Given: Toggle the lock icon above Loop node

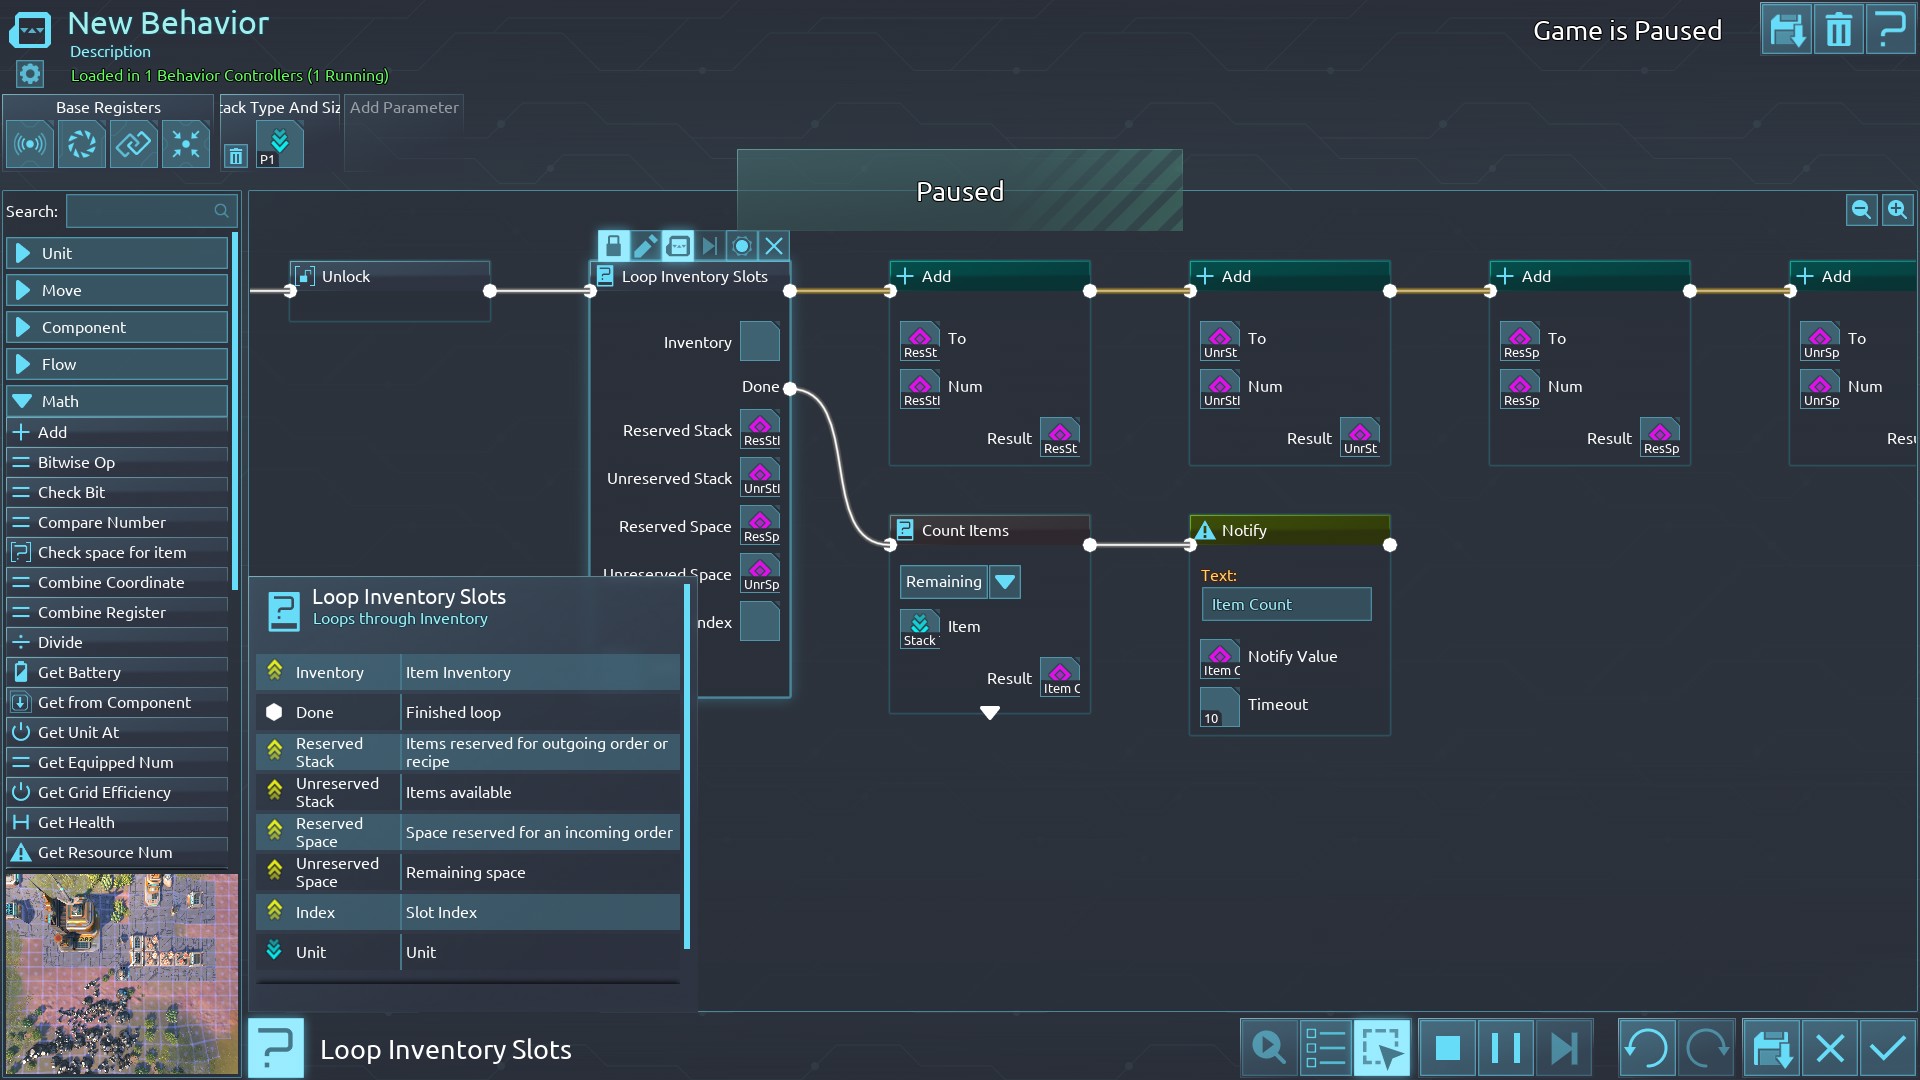Looking at the screenshot, I should (x=613, y=246).
